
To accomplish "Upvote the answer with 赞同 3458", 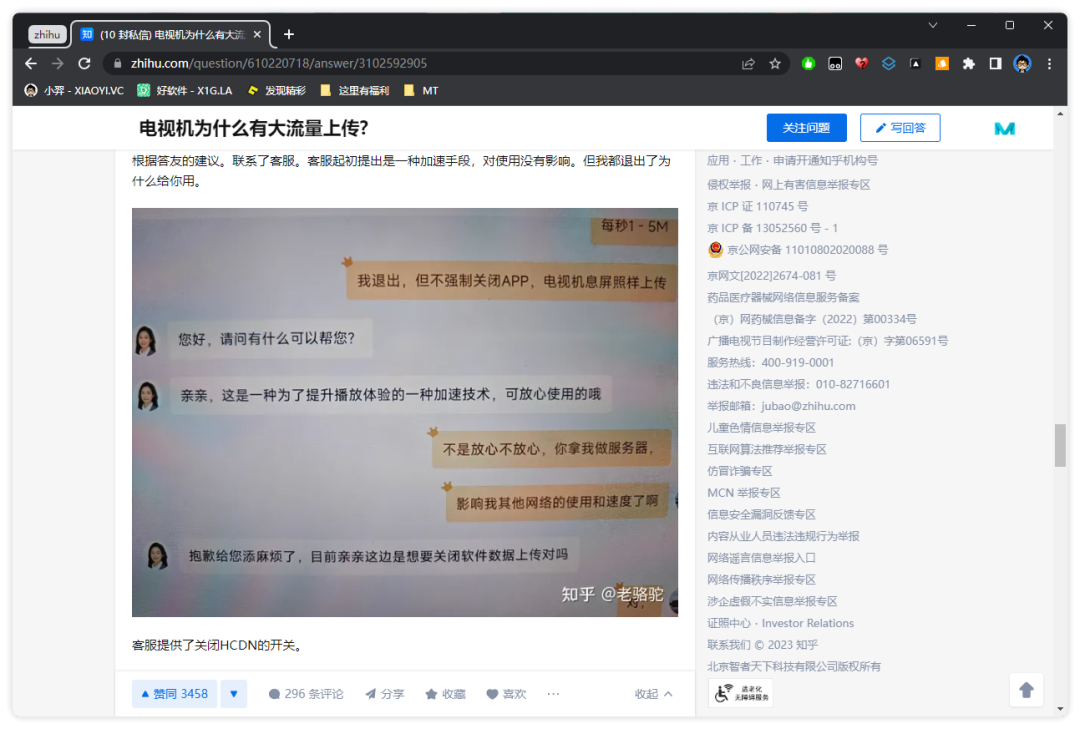I will point(174,694).
